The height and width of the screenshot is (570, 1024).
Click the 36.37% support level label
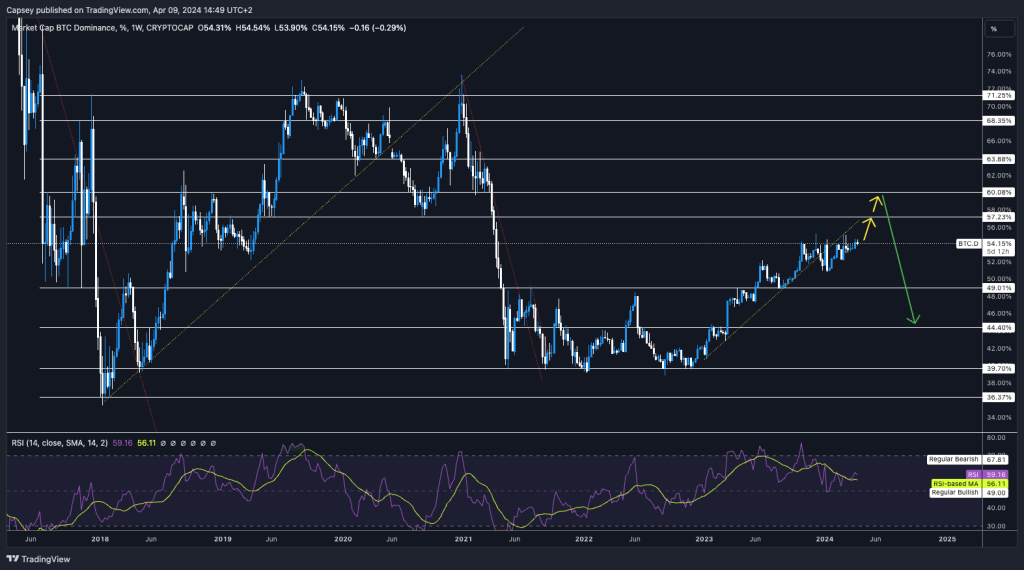(x=999, y=397)
